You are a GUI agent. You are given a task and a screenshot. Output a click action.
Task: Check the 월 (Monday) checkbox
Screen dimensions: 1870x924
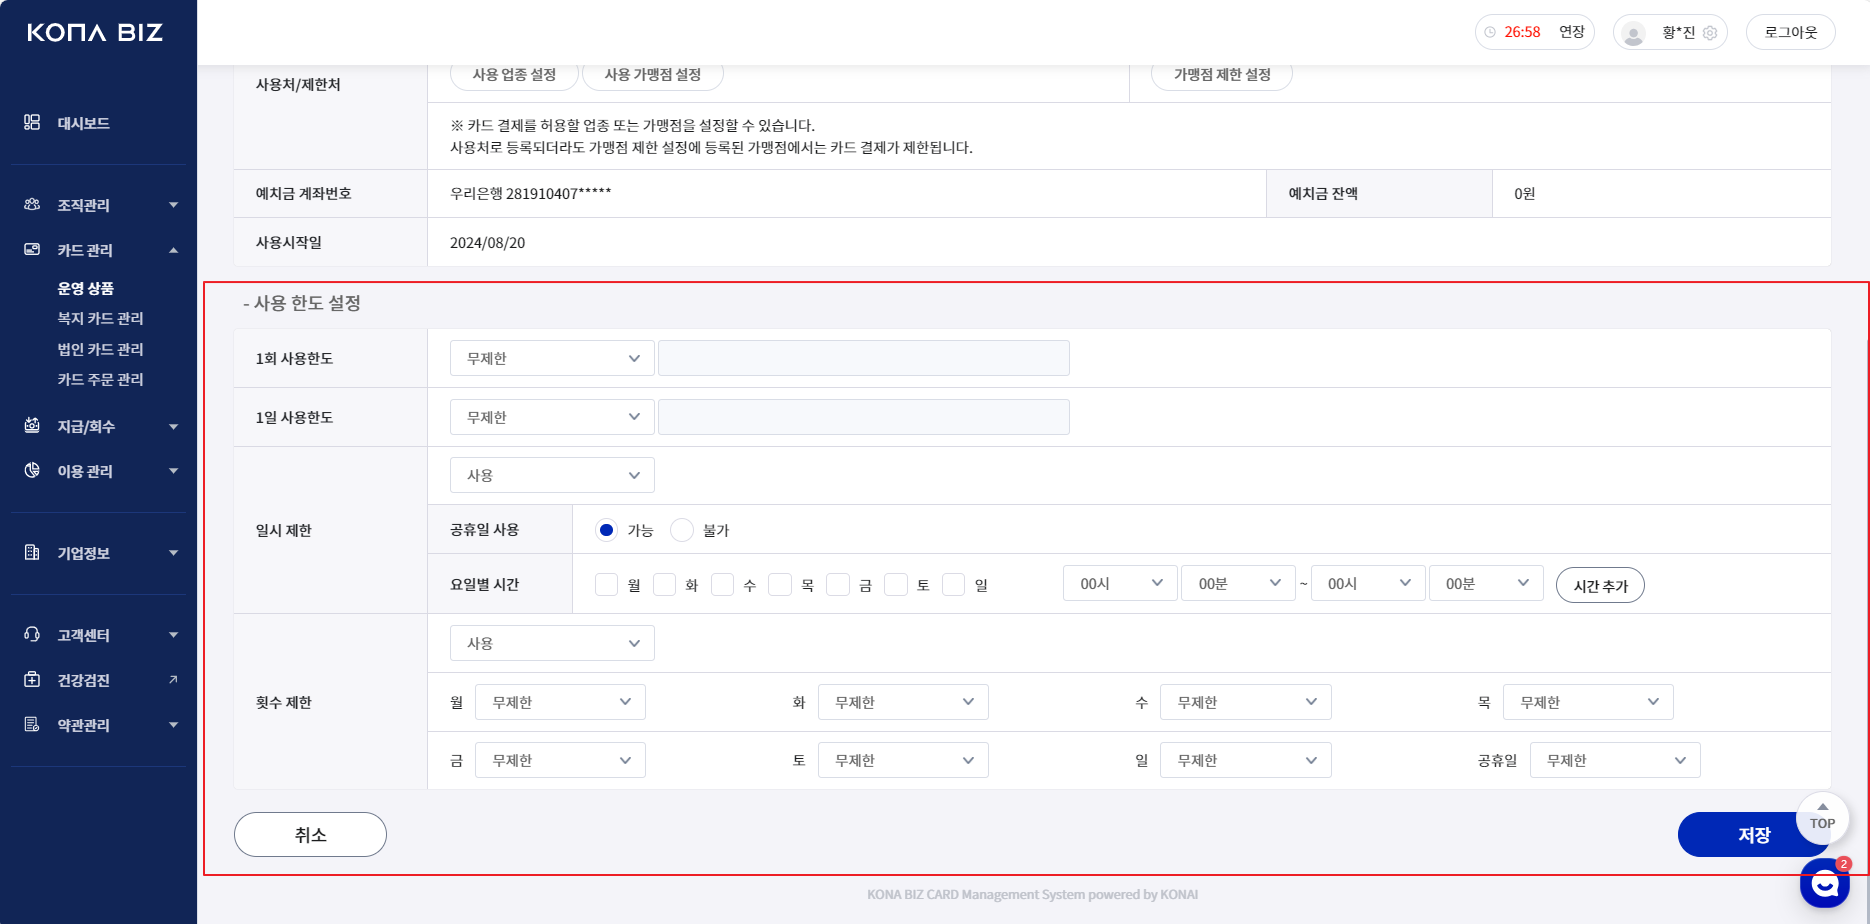(606, 584)
